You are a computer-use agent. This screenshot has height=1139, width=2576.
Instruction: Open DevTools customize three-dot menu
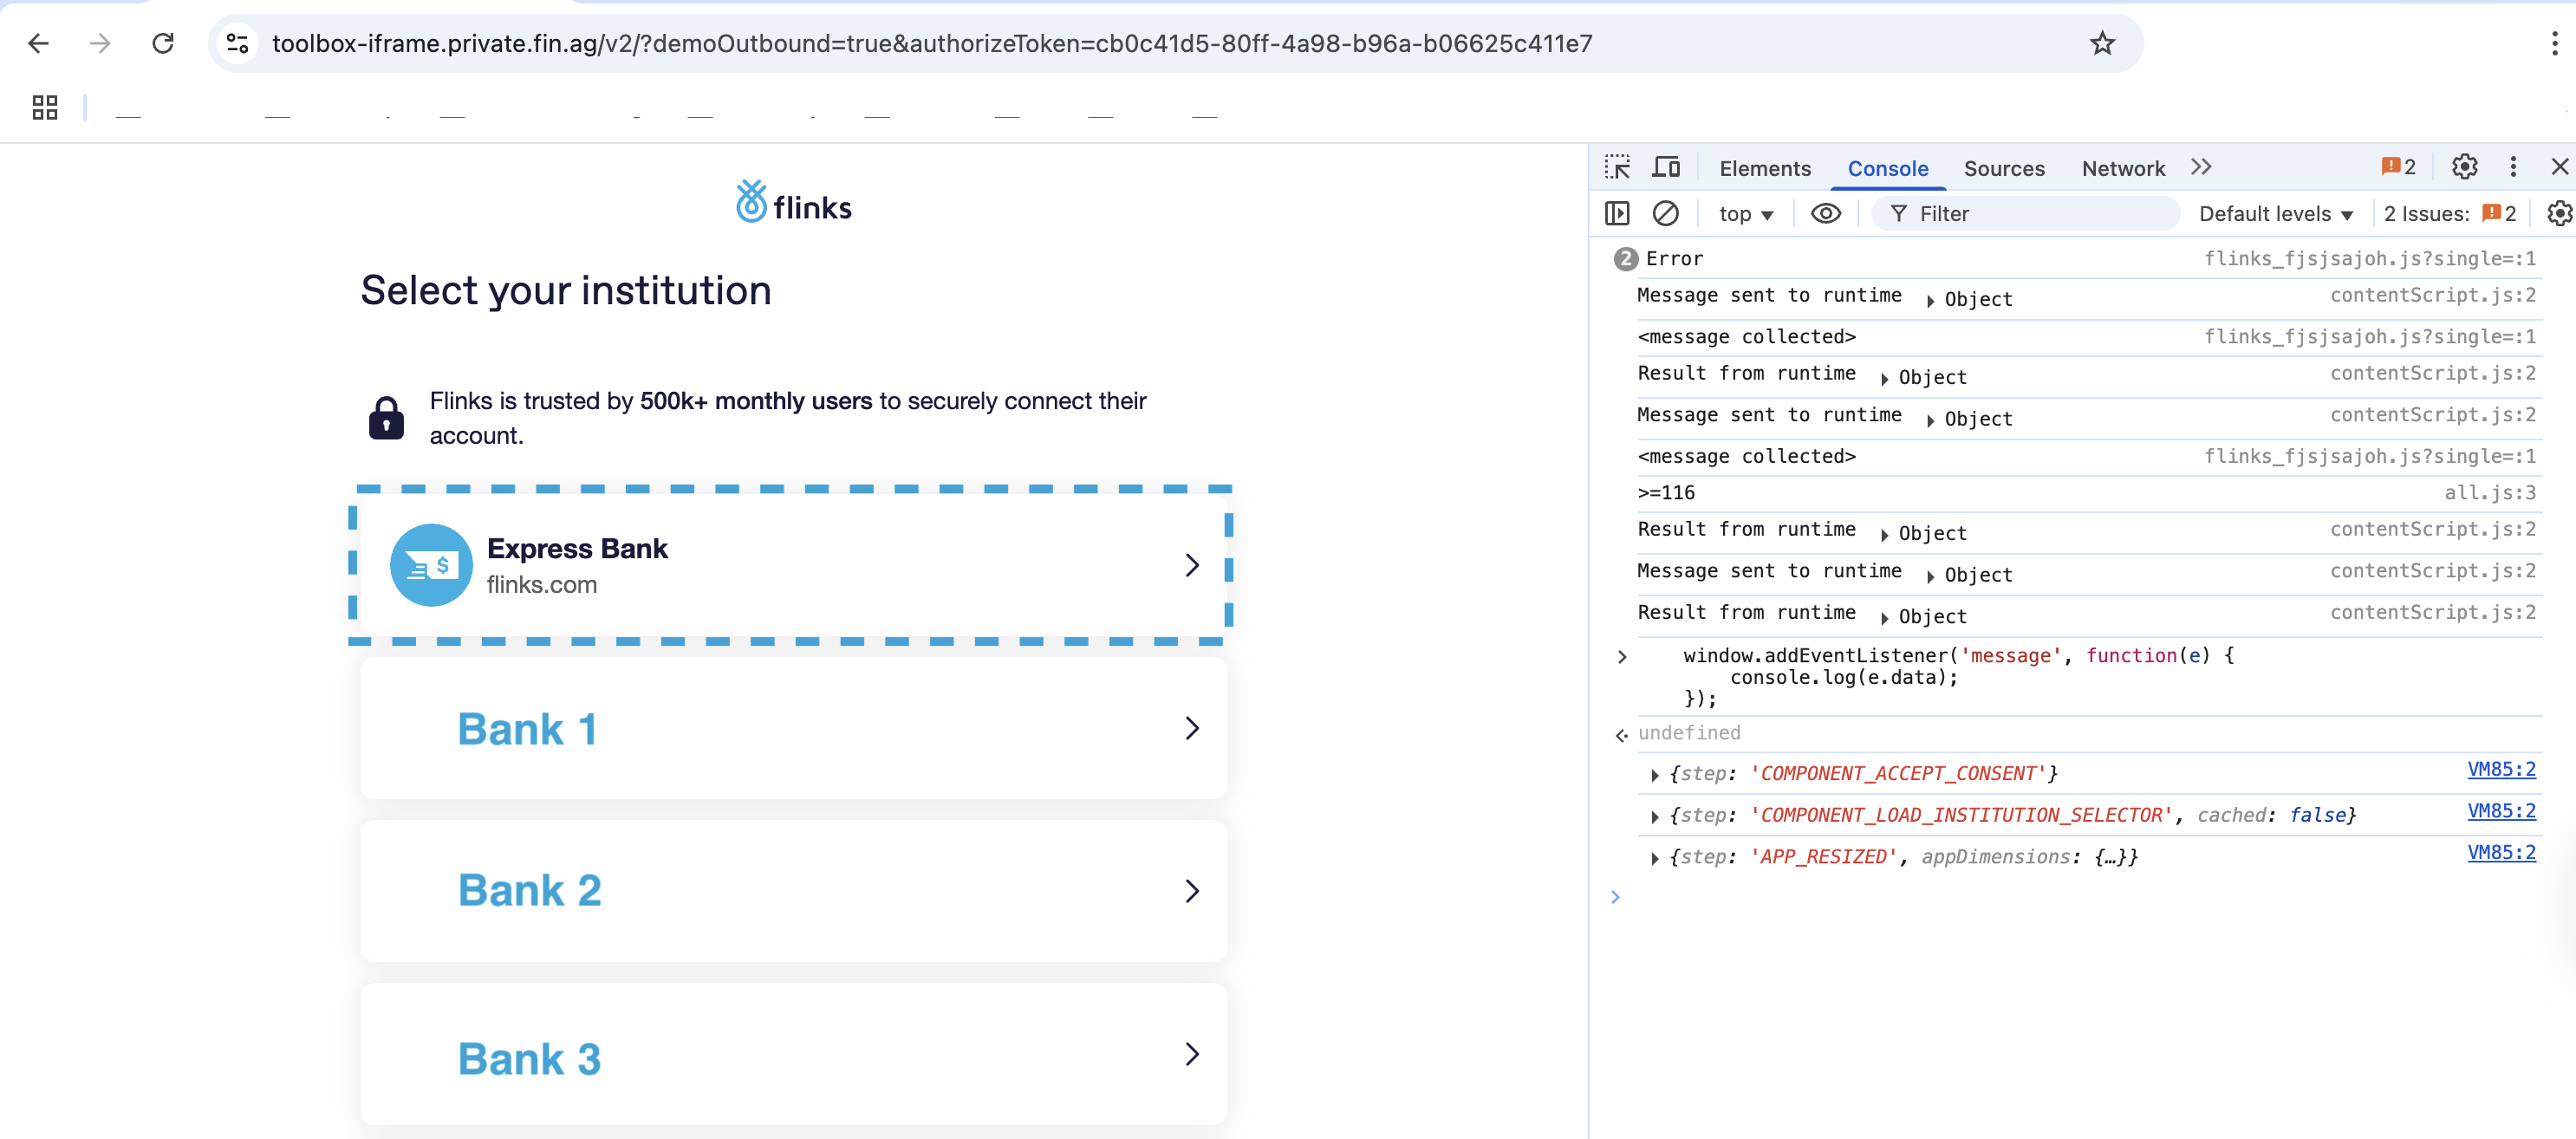coord(2513,167)
